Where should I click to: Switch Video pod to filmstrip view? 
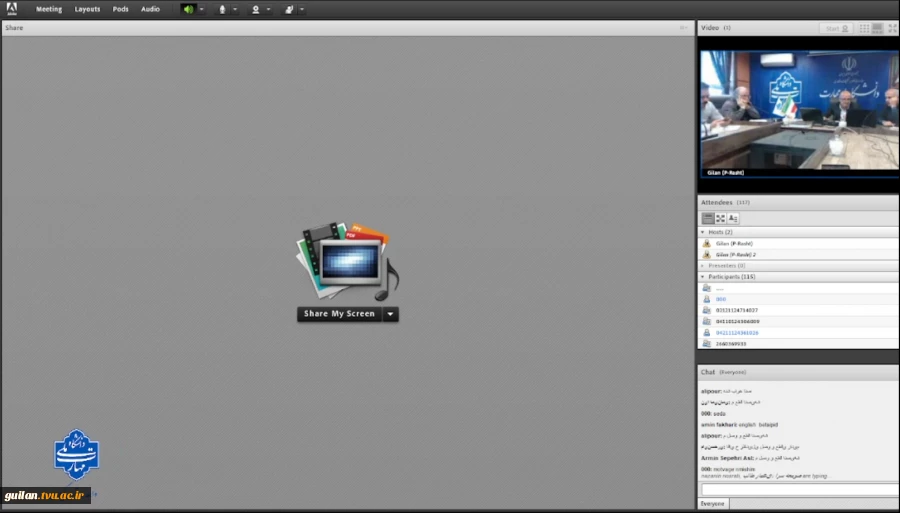point(877,28)
